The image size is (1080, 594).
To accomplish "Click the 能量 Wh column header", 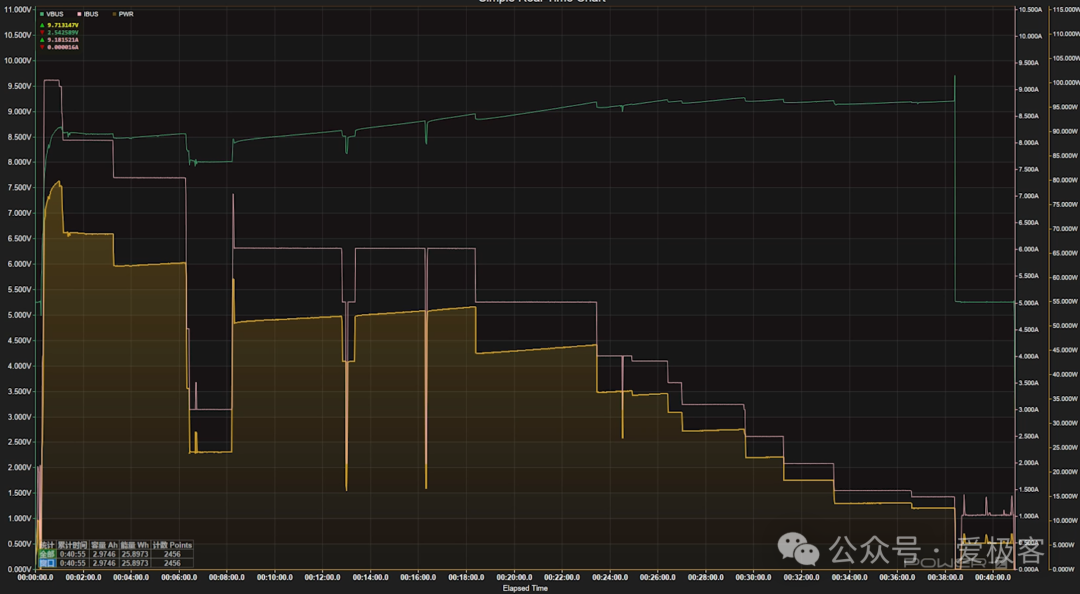I will pyautogui.click(x=135, y=545).
